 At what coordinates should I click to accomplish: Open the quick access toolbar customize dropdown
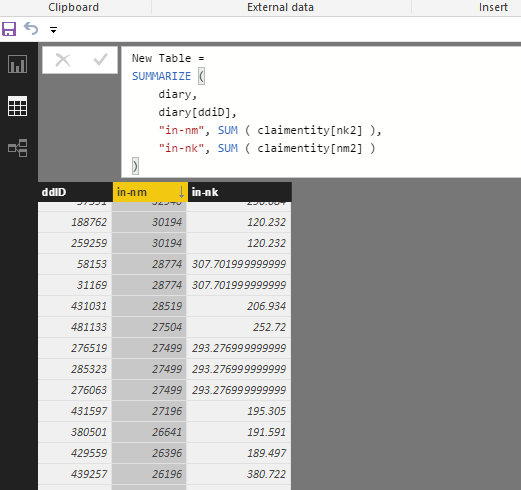click(x=53, y=30)
